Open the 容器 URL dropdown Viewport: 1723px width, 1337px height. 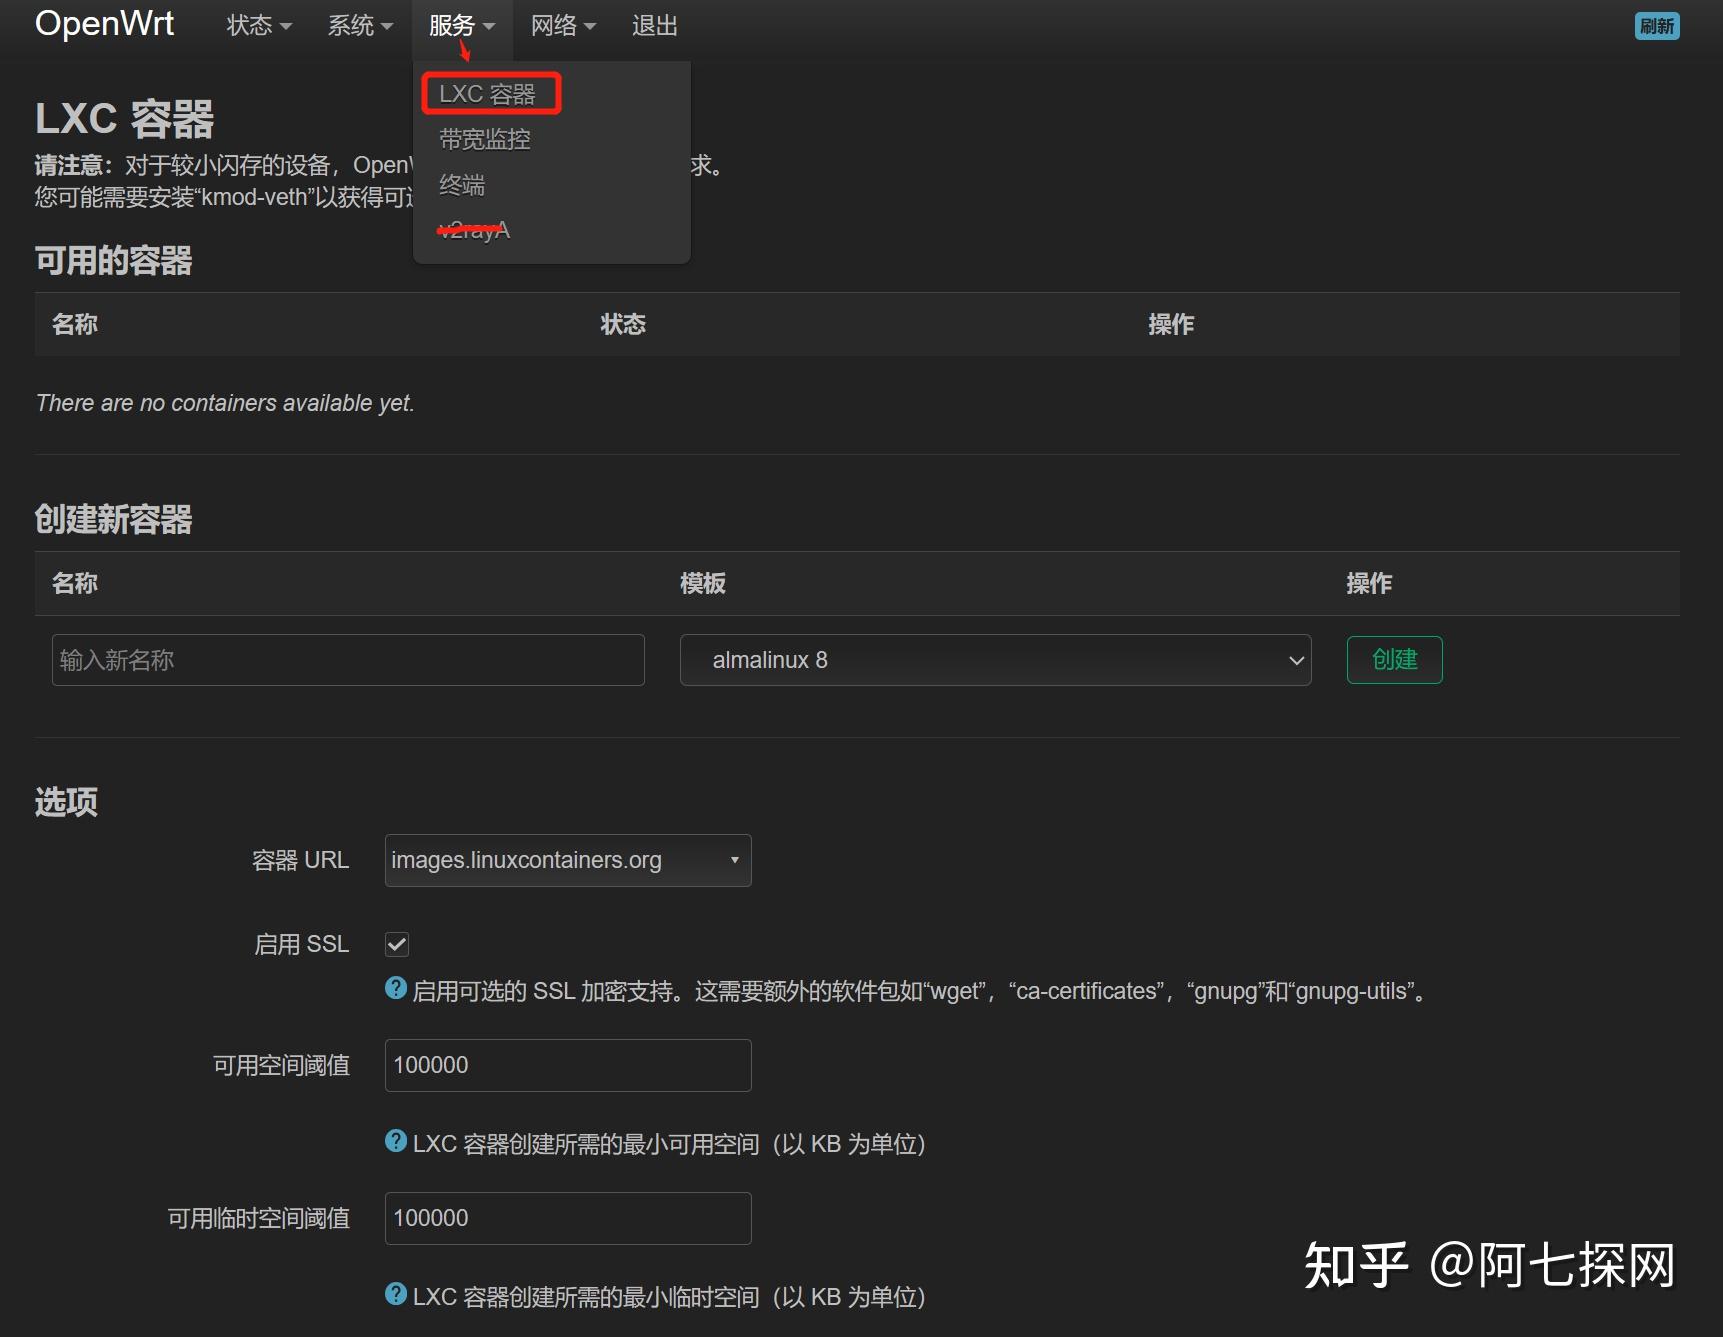566,859
